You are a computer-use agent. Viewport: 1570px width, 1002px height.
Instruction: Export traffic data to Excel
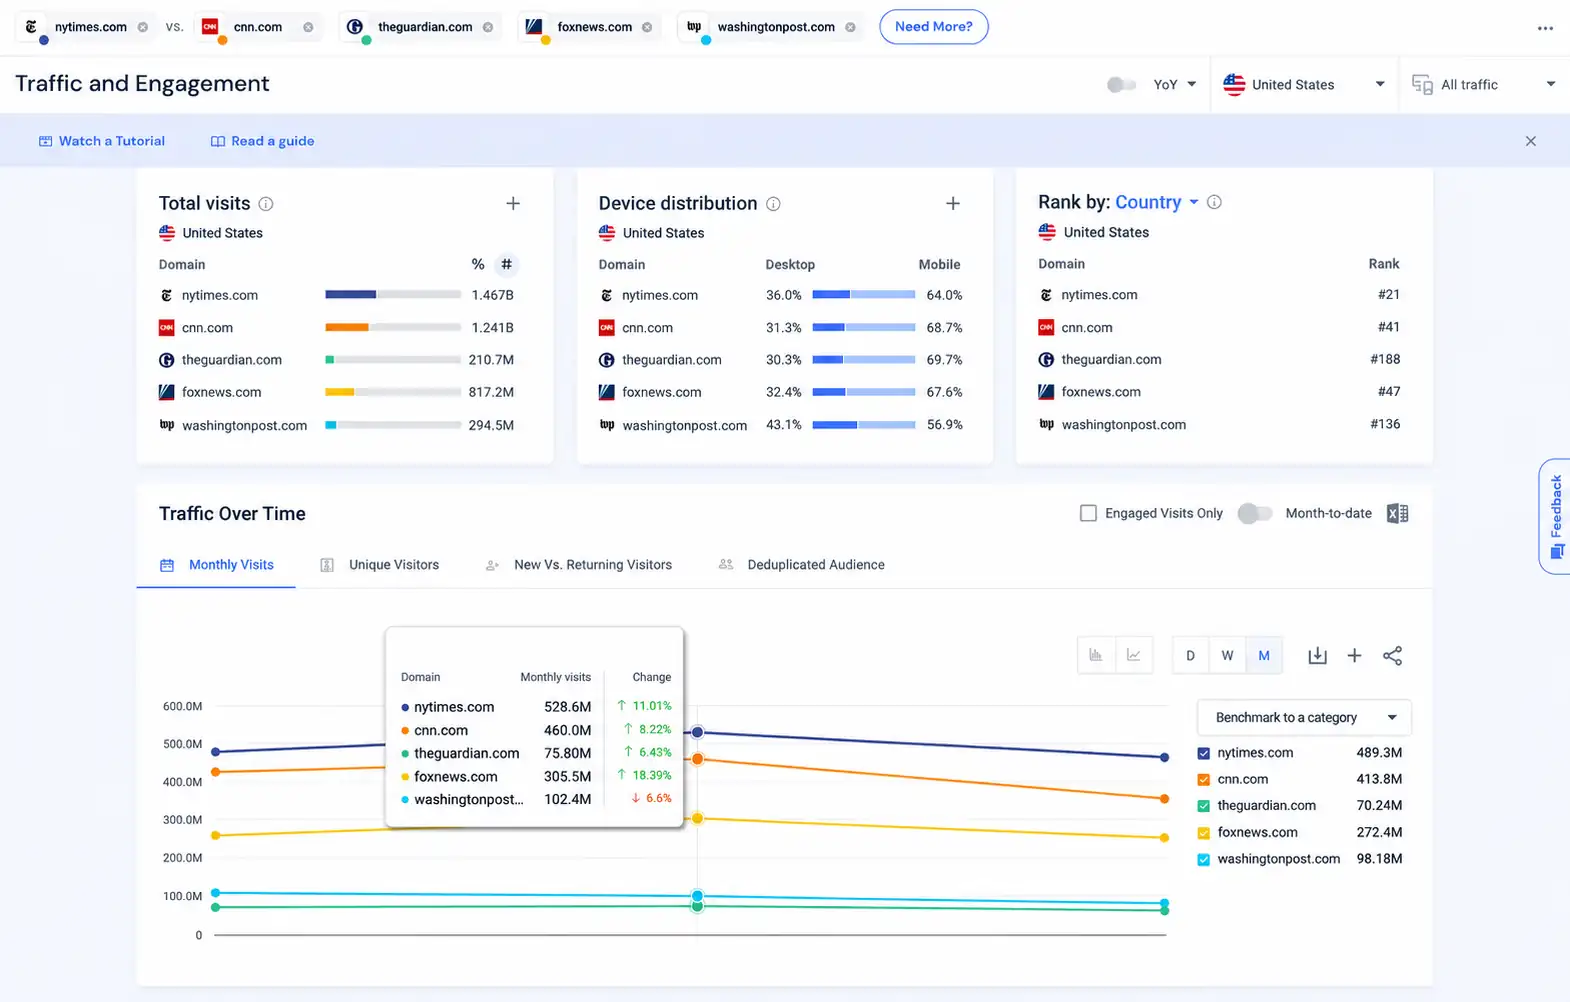[x=1397, y=513]
